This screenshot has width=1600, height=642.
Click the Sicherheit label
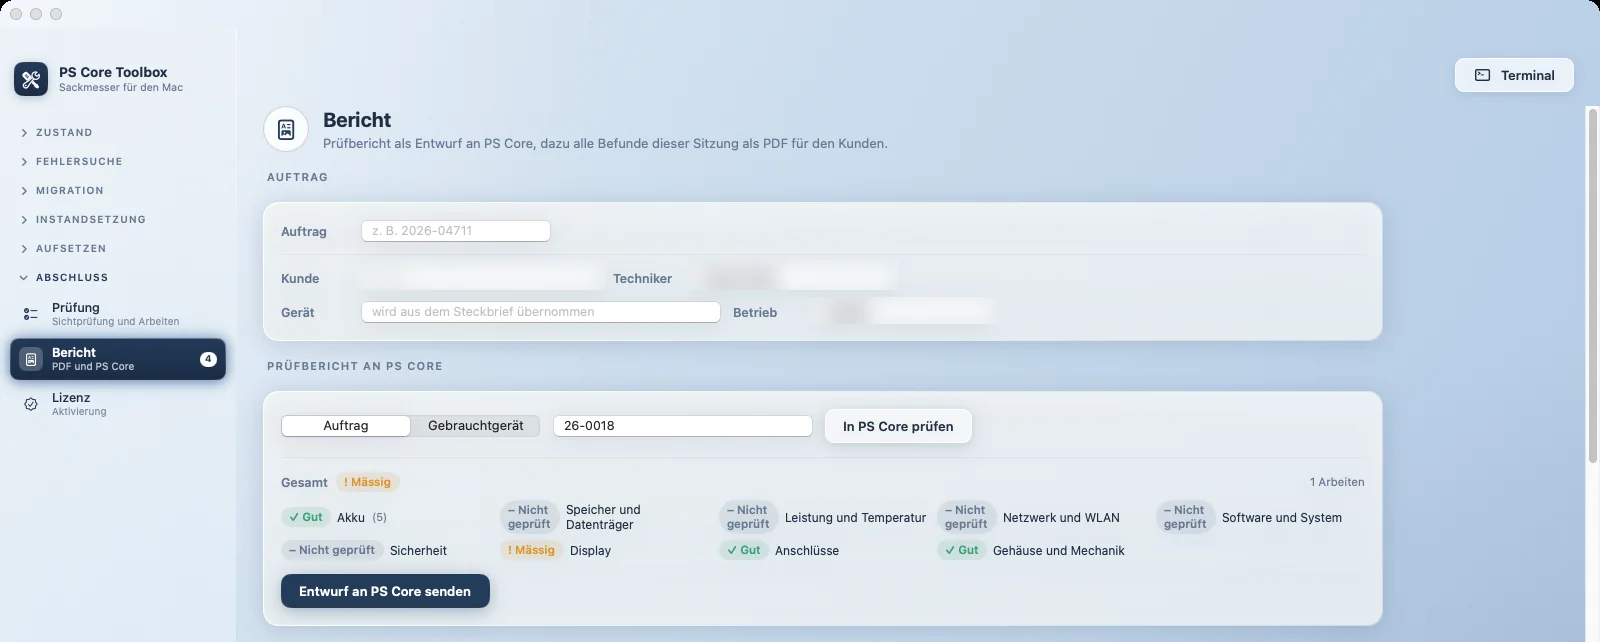(x=418, y=551)
